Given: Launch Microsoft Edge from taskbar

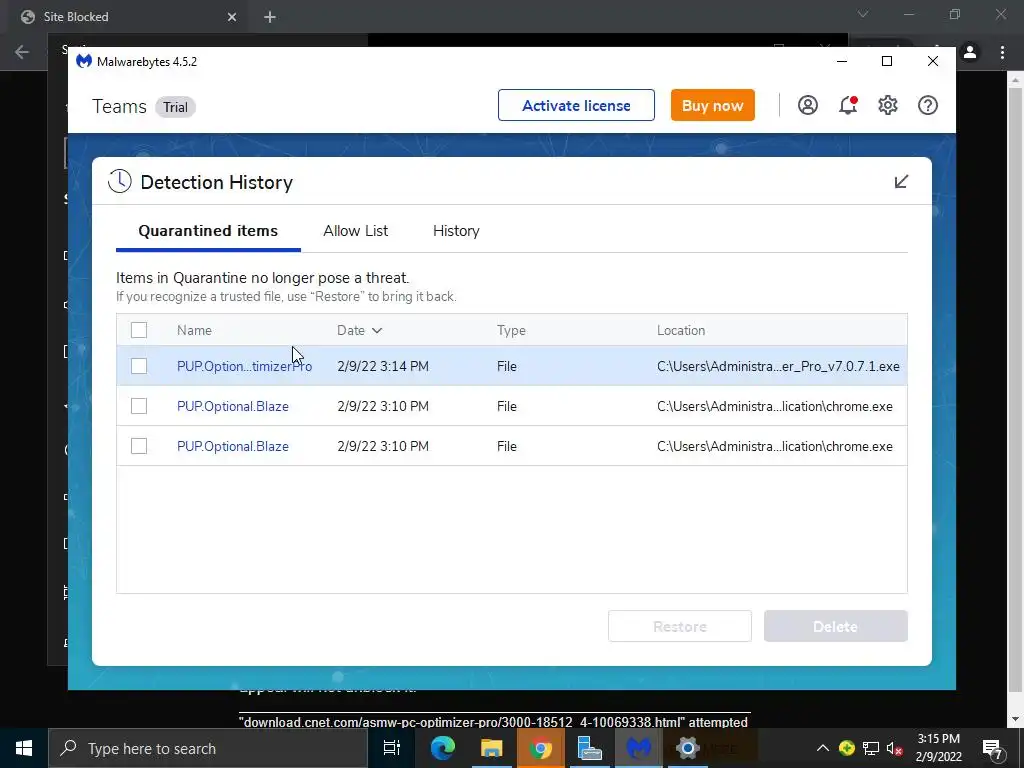Looking at the screenshot, I should click(x=442, y=748).
